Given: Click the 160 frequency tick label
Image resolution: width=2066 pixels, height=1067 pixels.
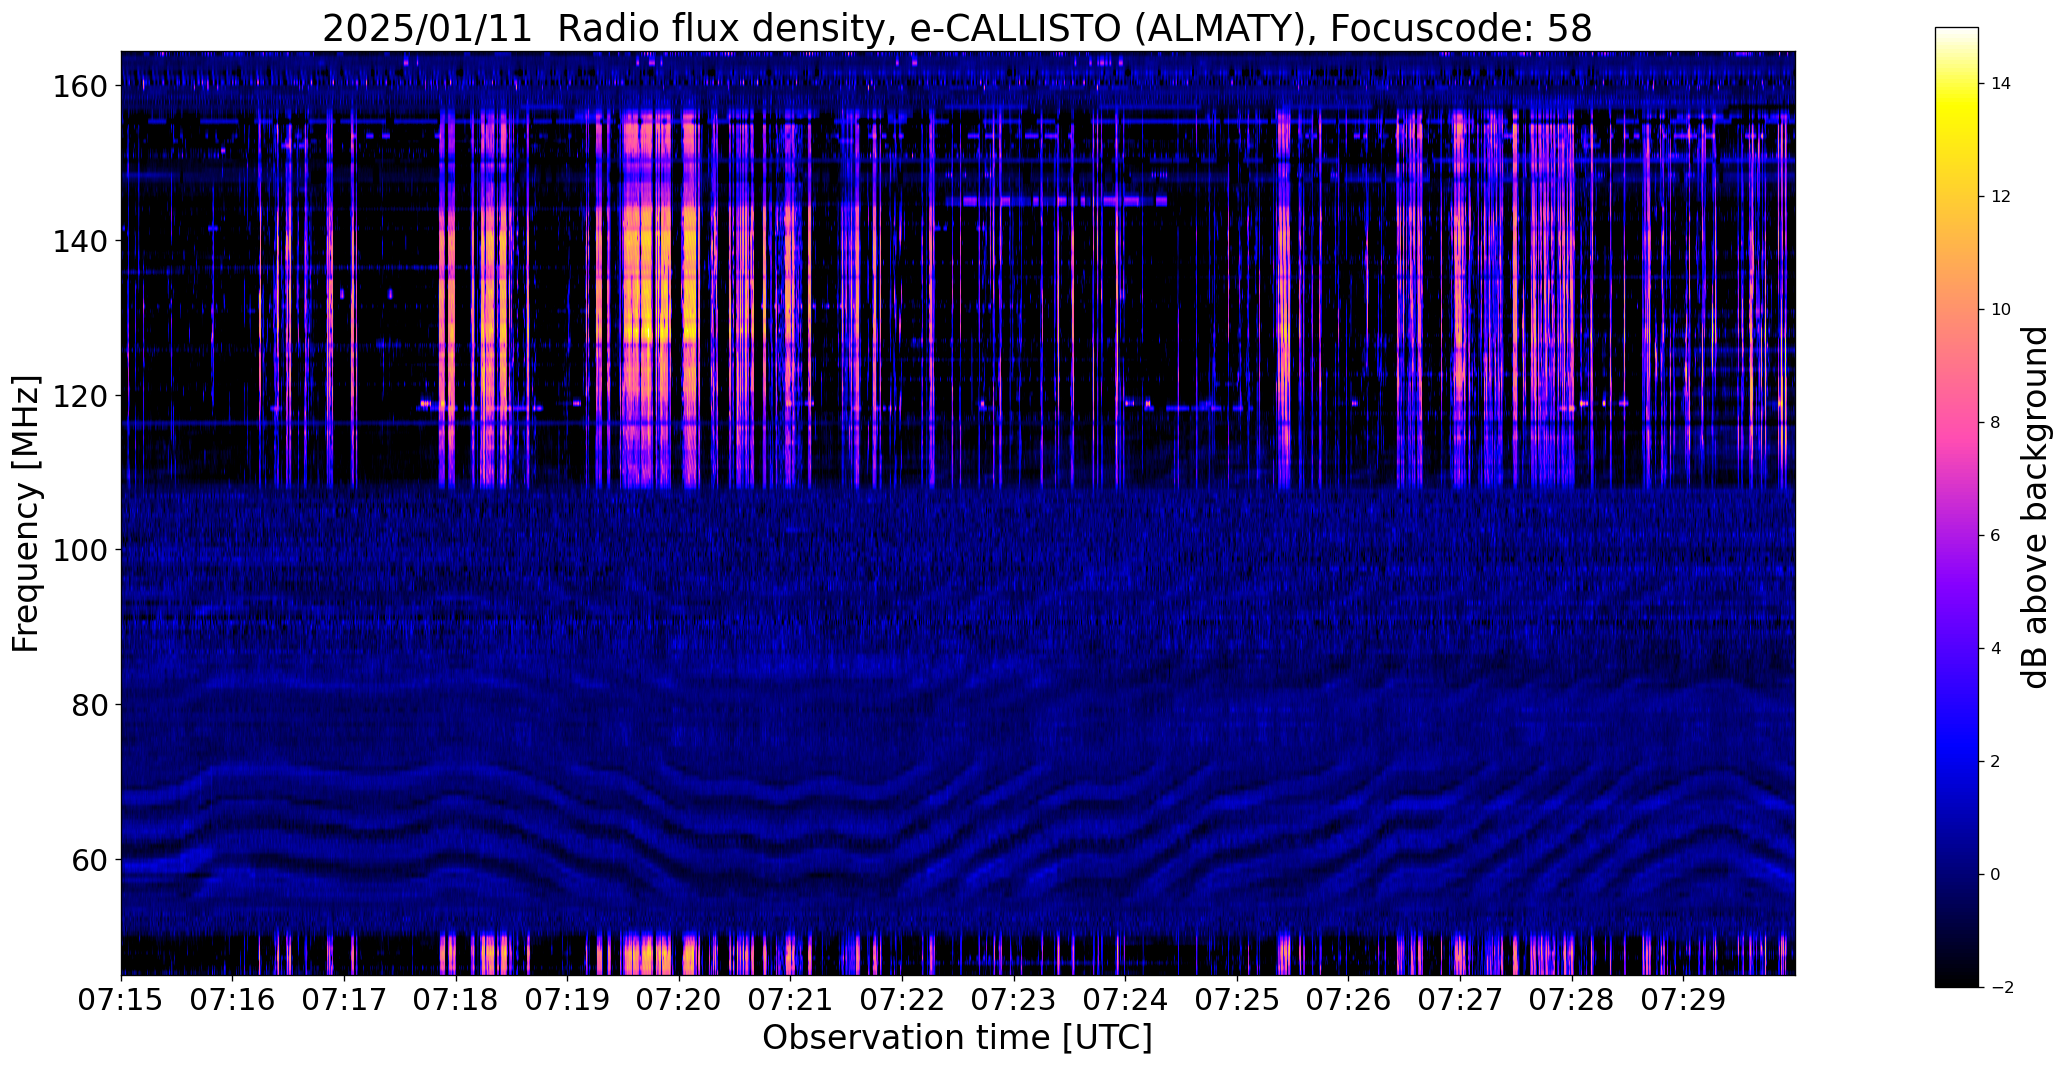Looking at the screenshot, I should tap(81, 87).
